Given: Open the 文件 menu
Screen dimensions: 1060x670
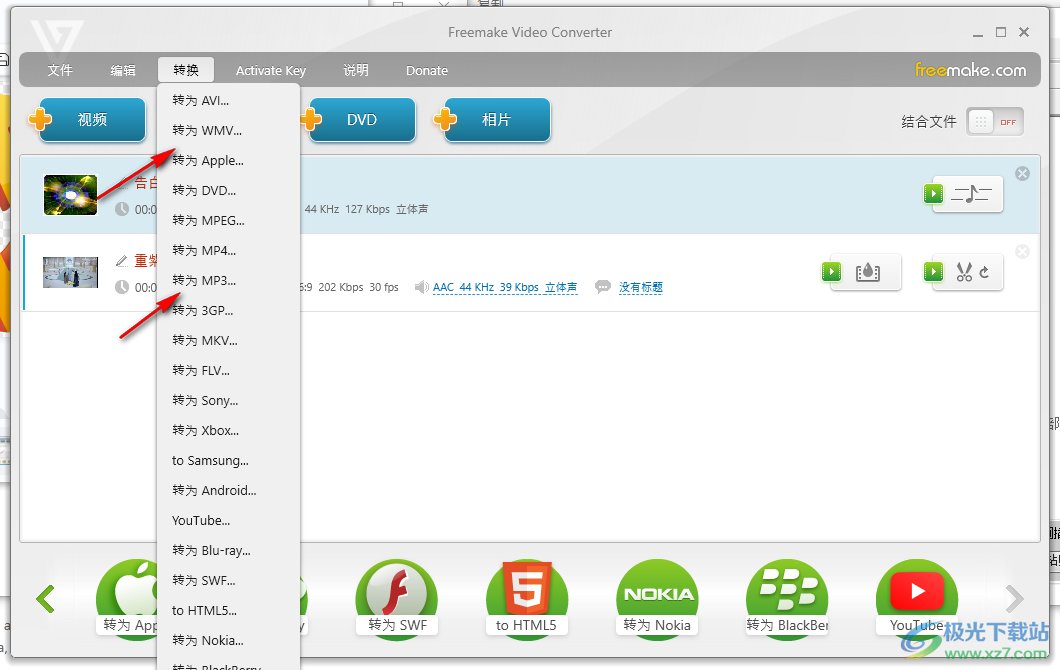Looking at the screenshot, I should 59,70.
